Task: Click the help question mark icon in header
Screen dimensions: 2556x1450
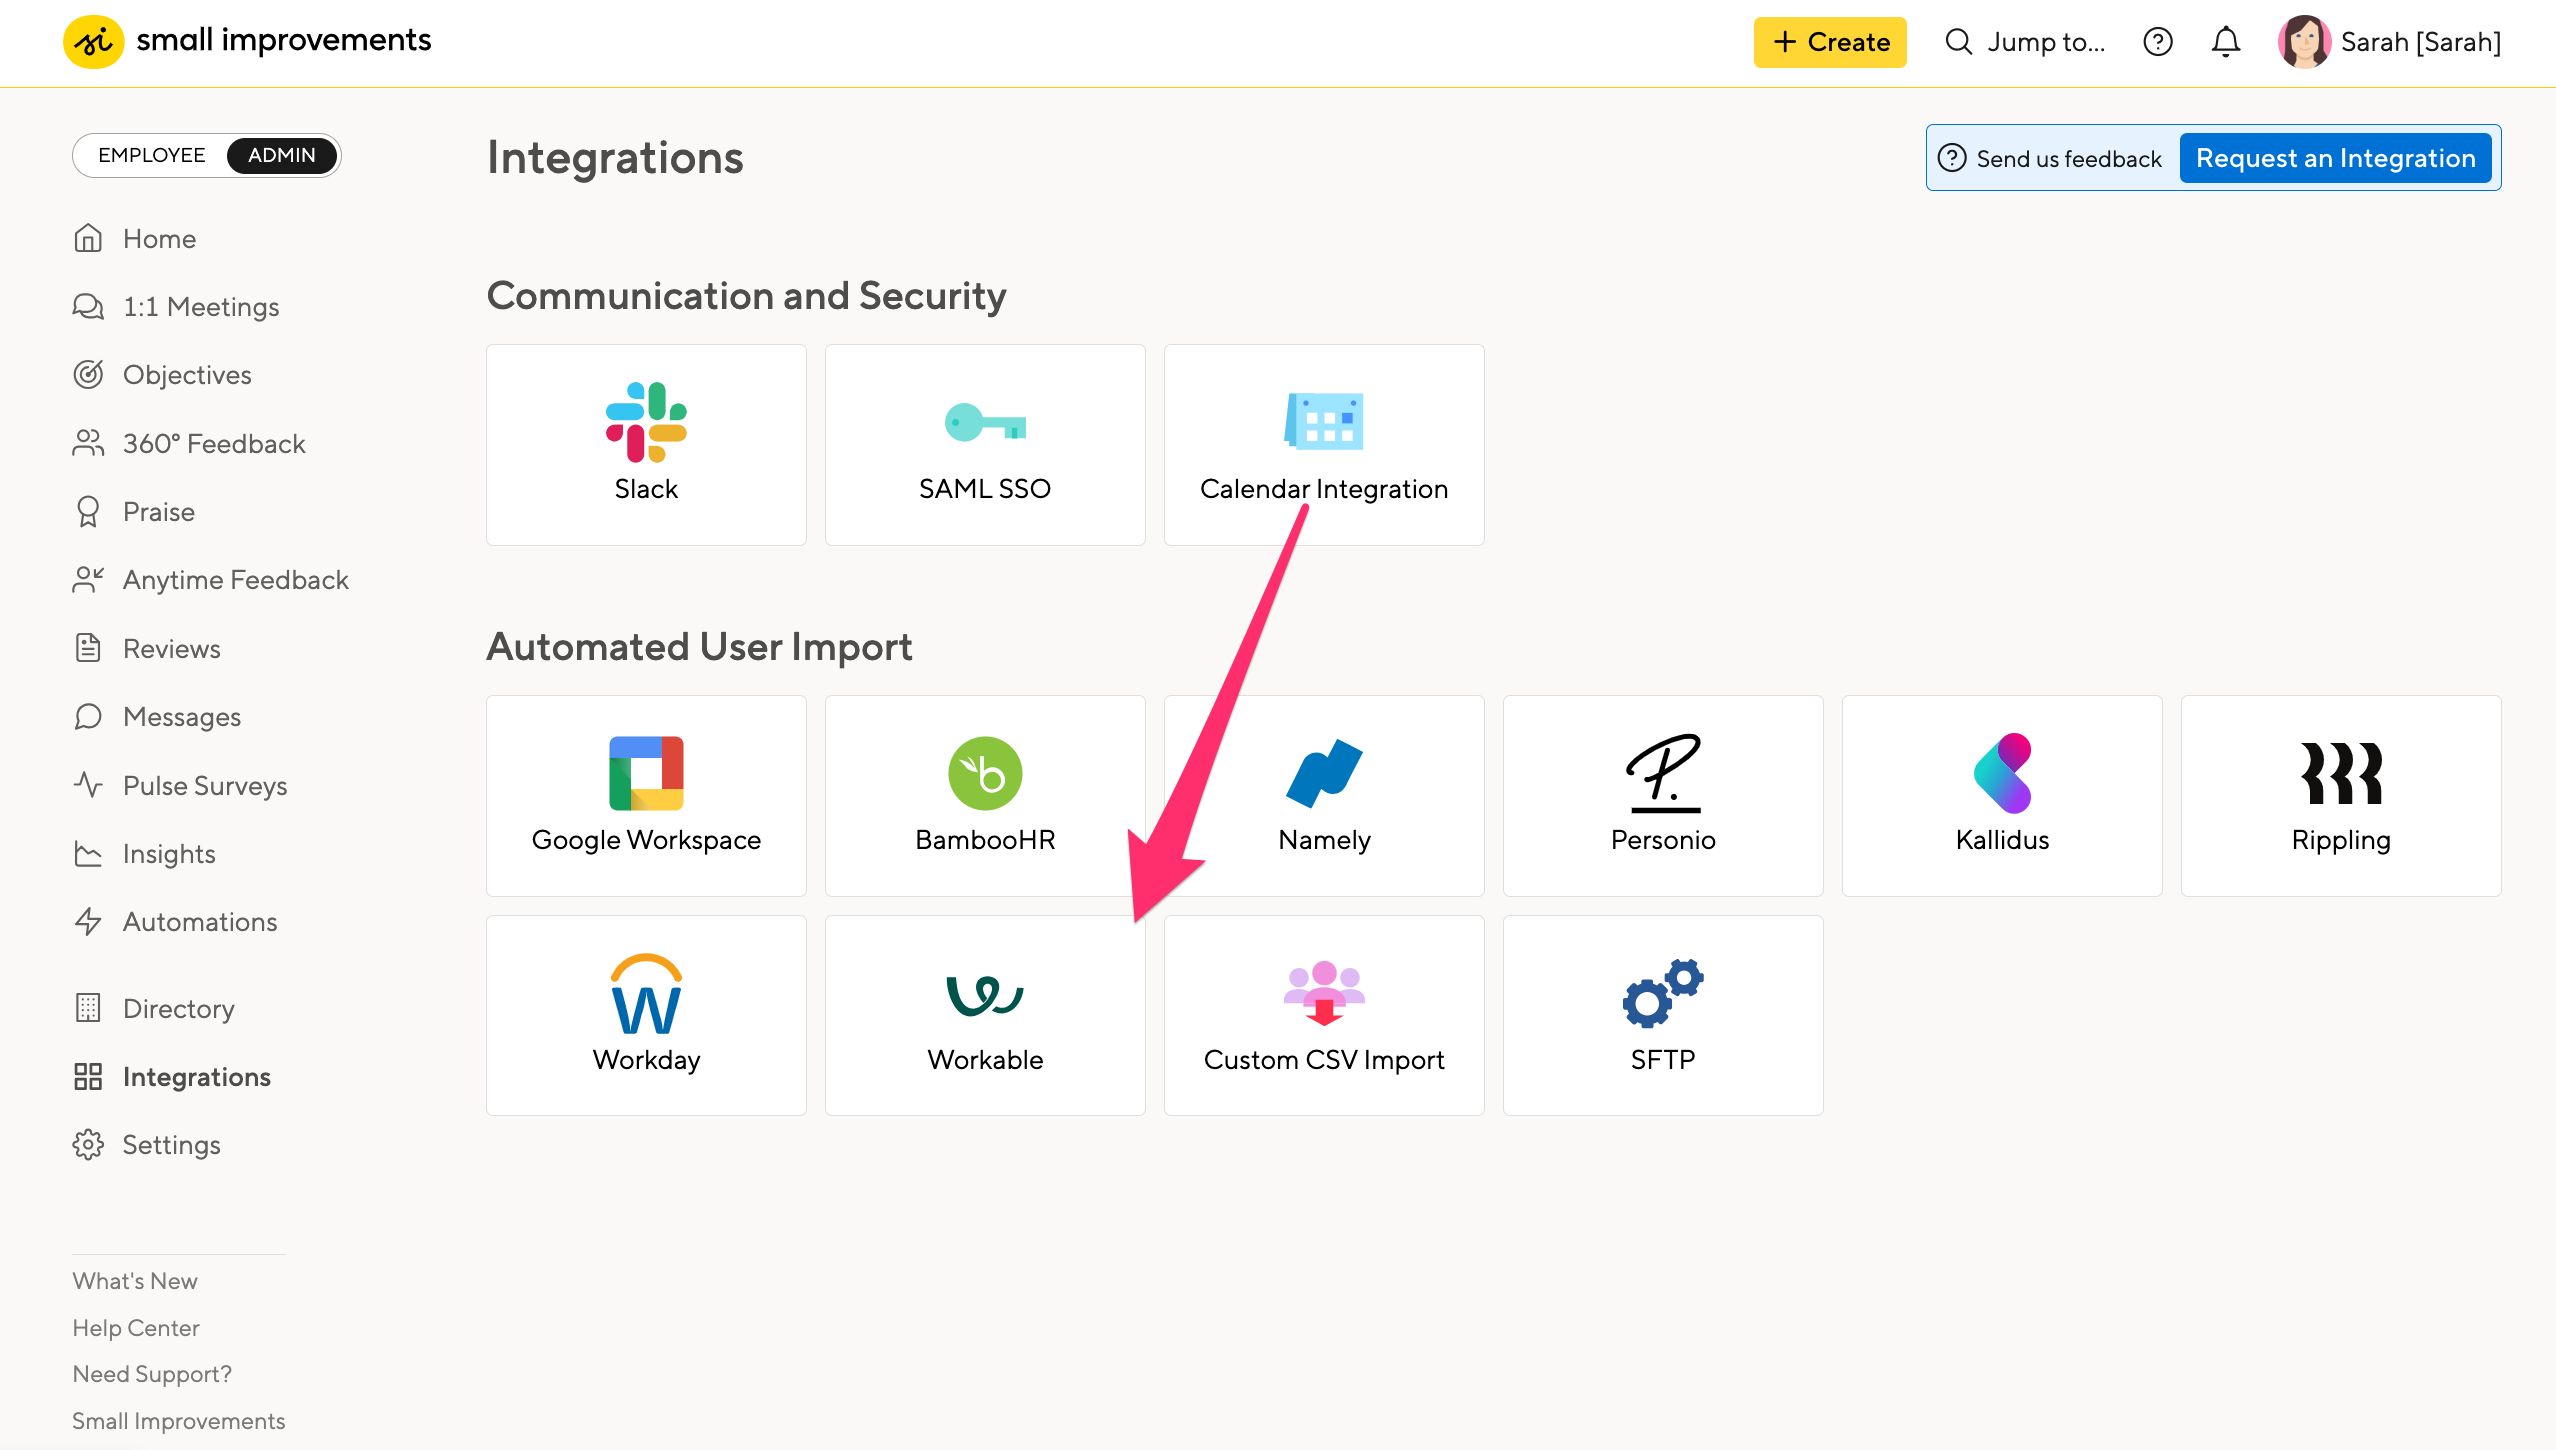Action: coord(2158,42)
